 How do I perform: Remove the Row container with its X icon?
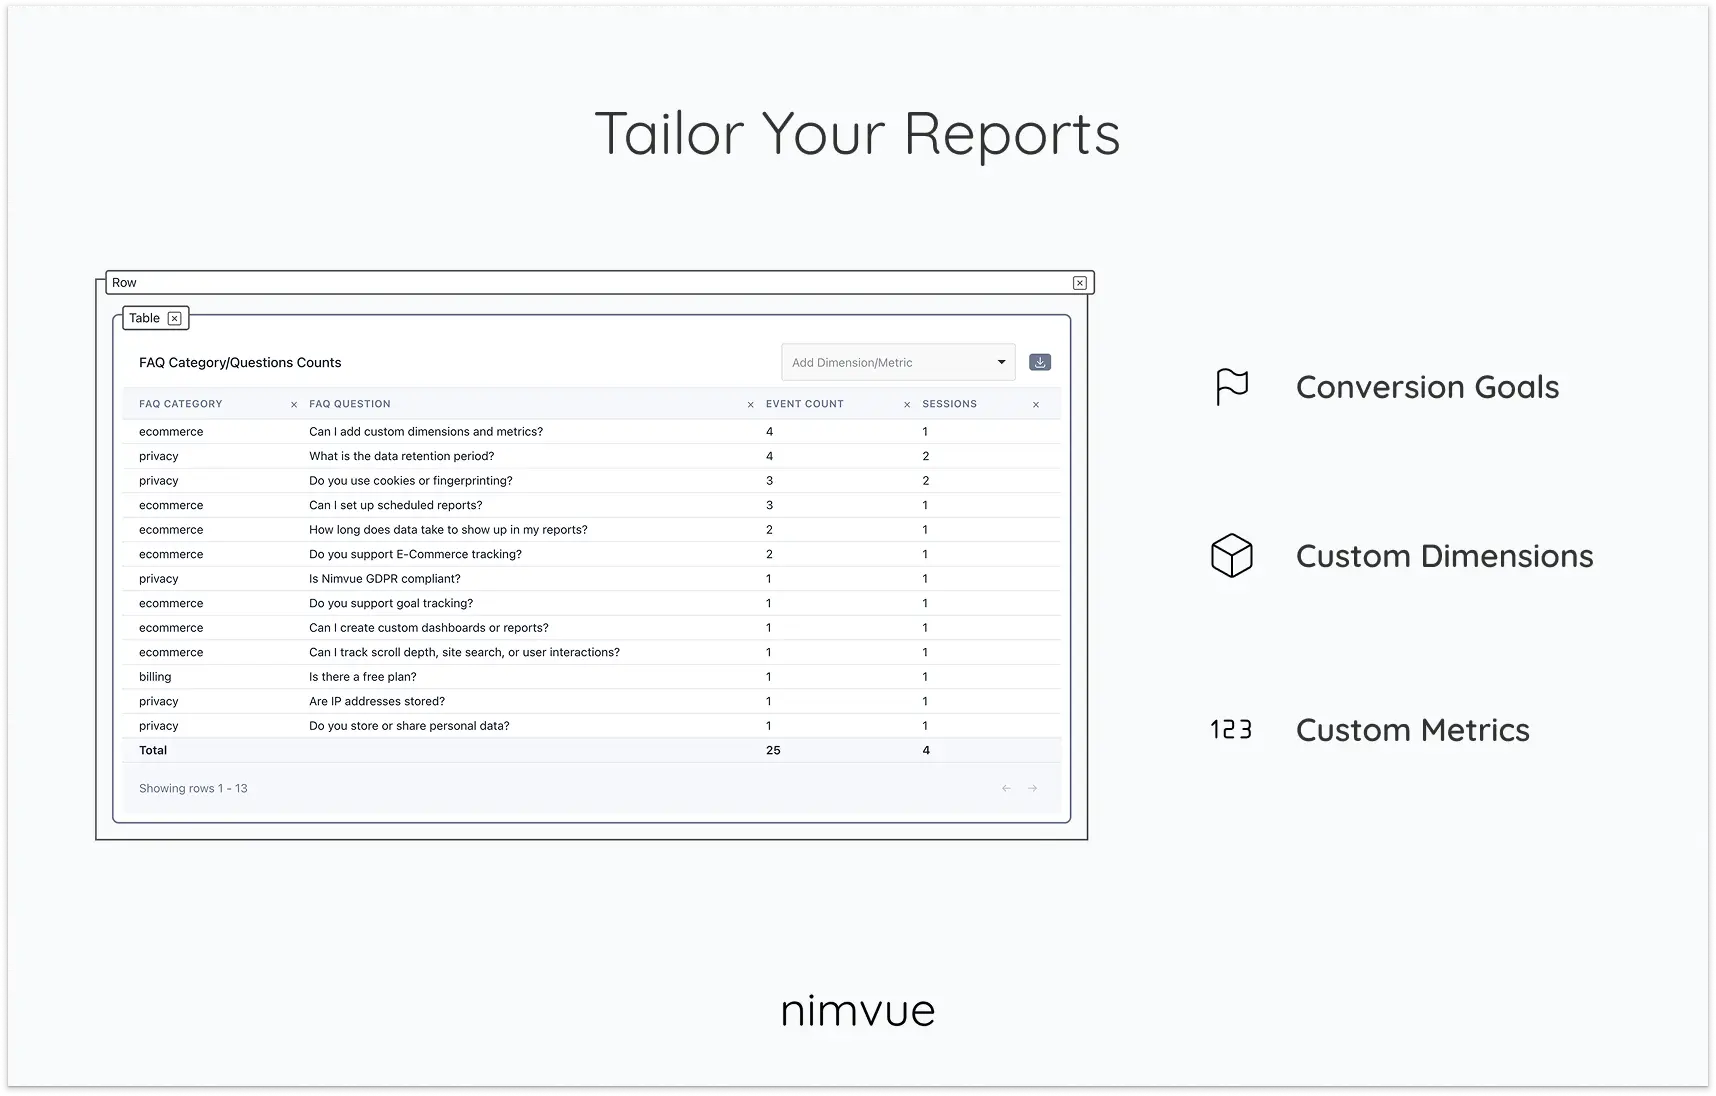point(1080,283)
